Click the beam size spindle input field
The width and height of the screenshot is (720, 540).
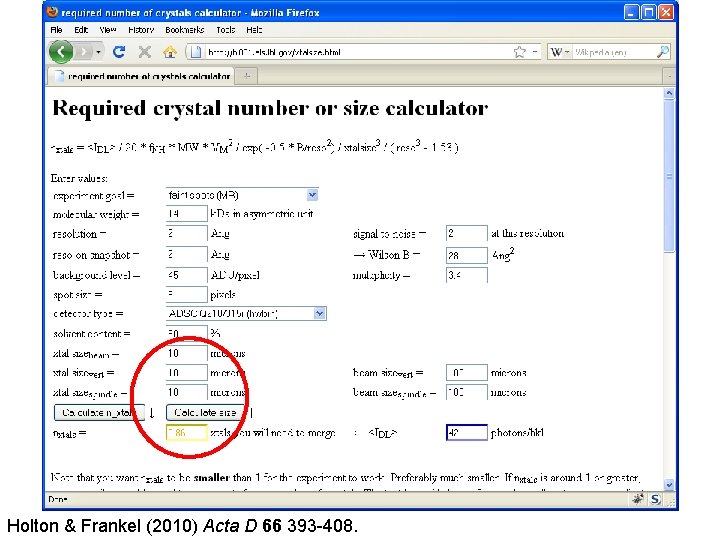(467, 392)
